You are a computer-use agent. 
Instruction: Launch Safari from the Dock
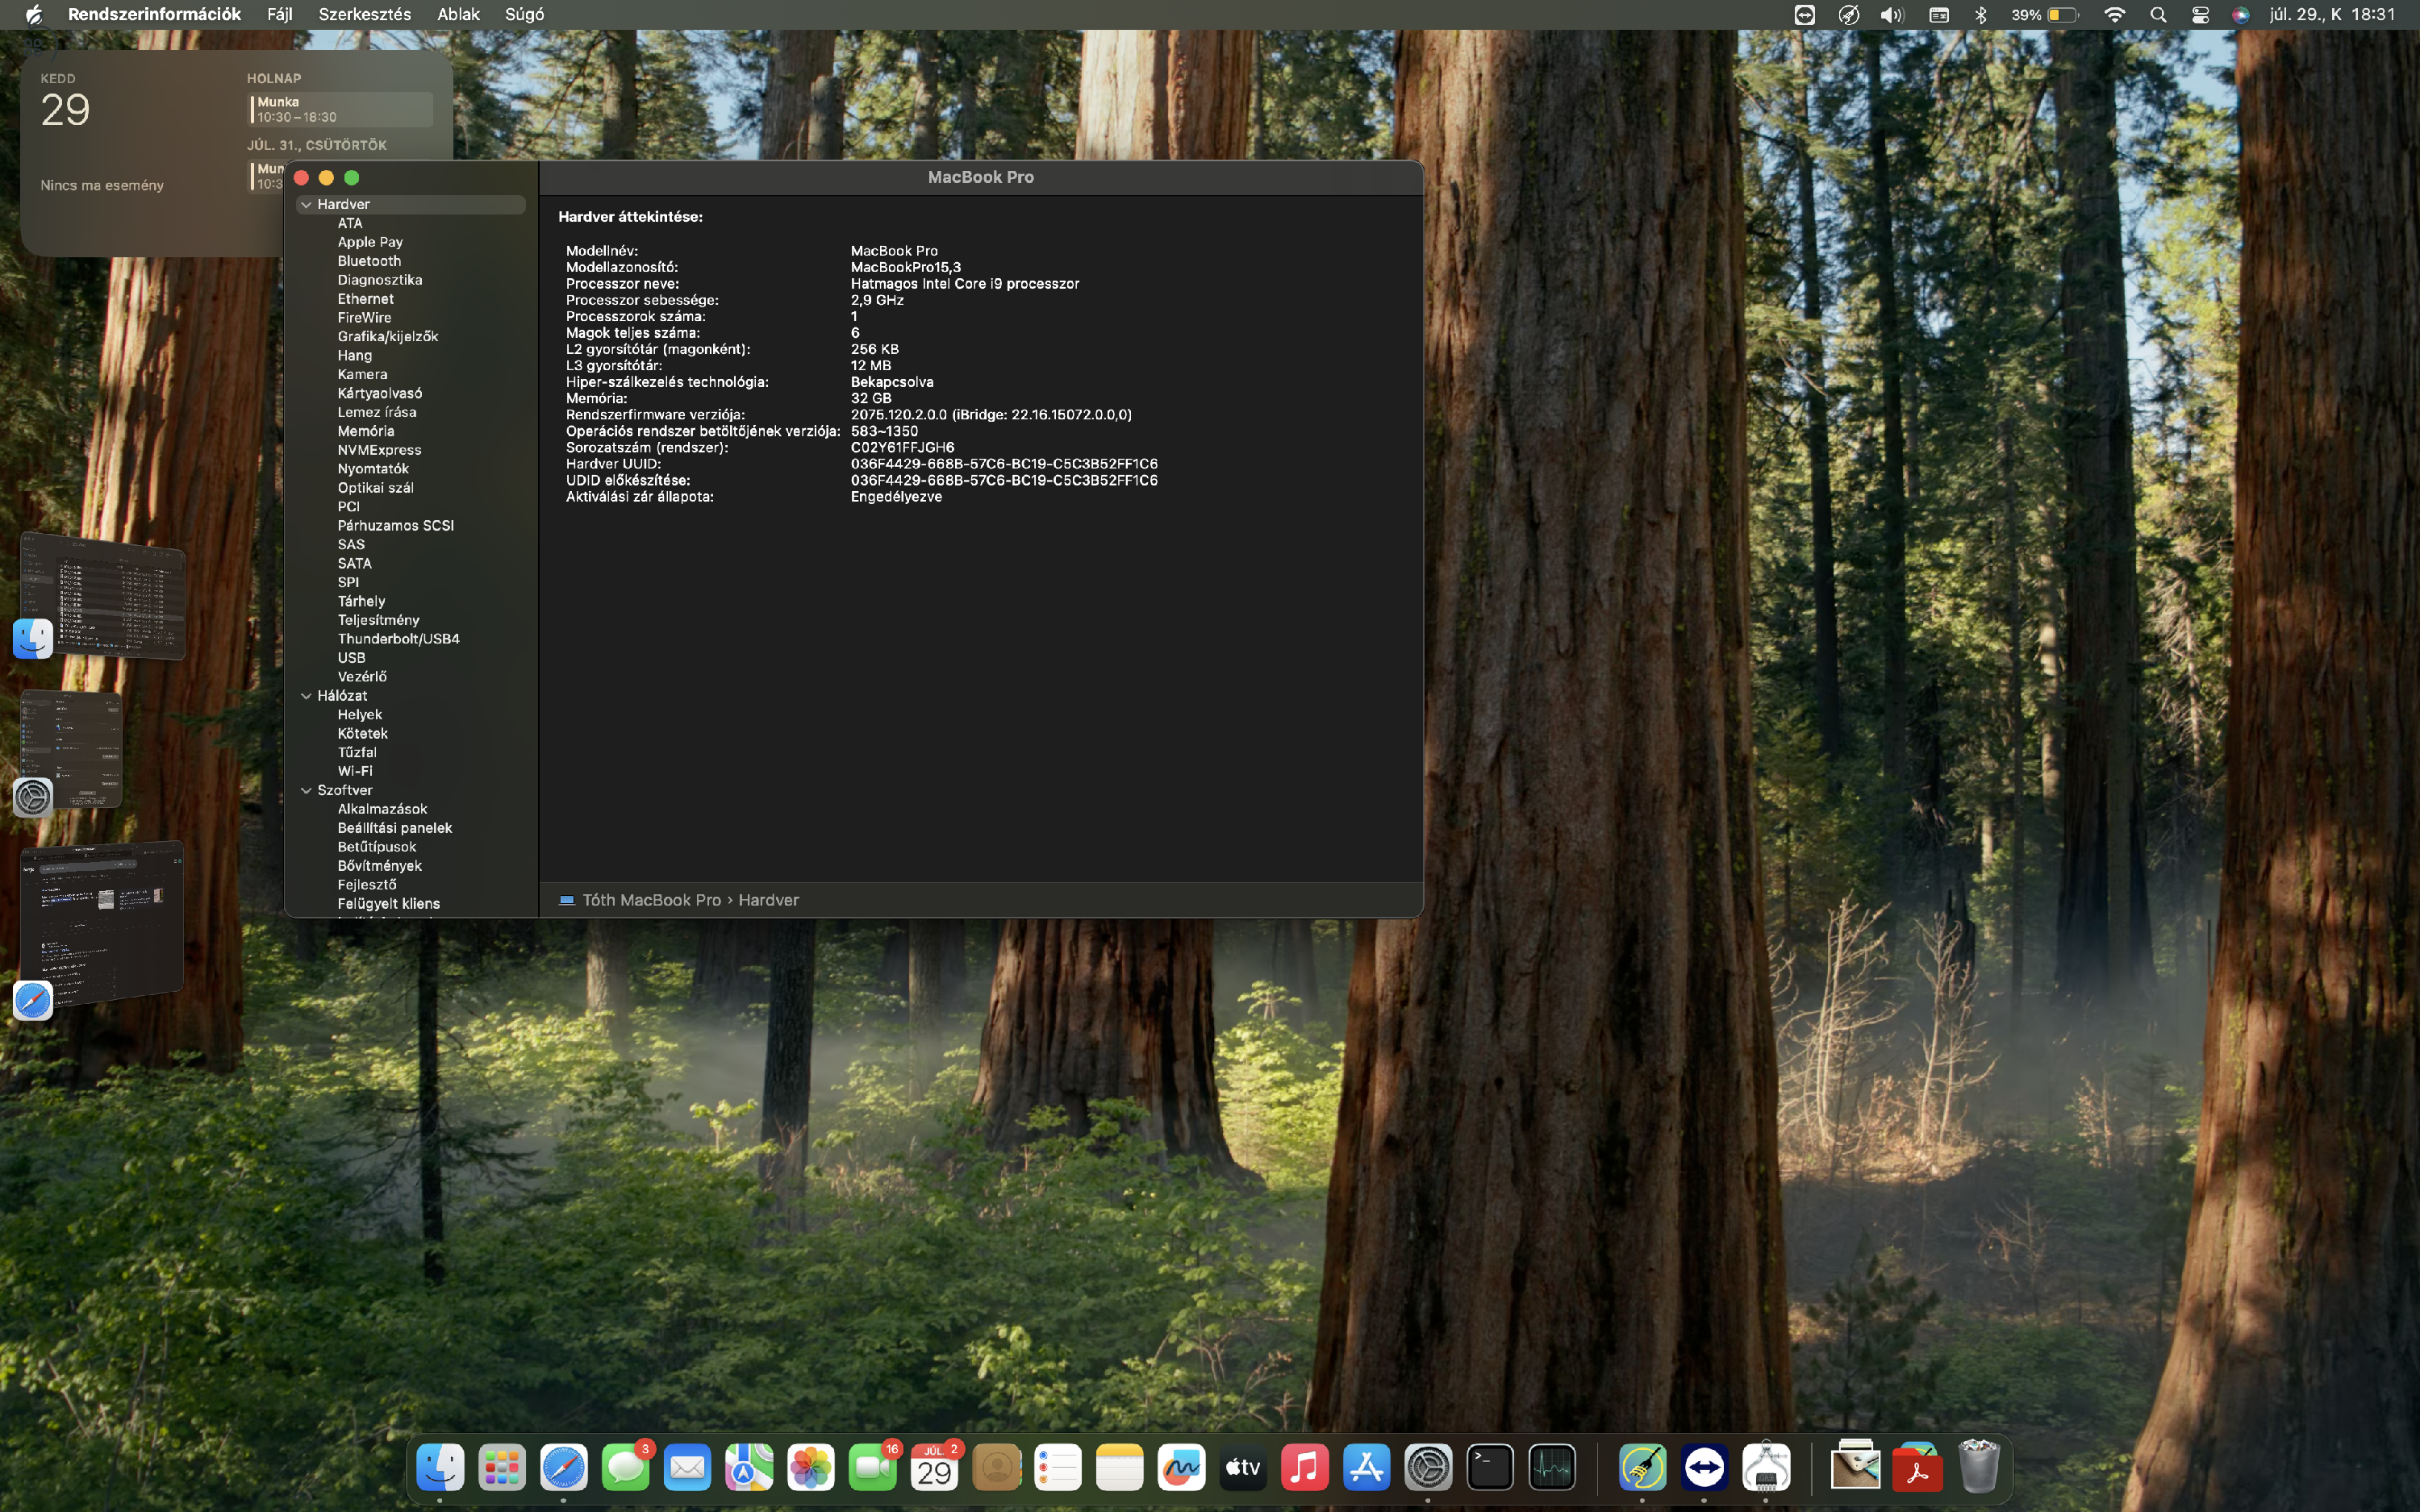pos(564,1467)
